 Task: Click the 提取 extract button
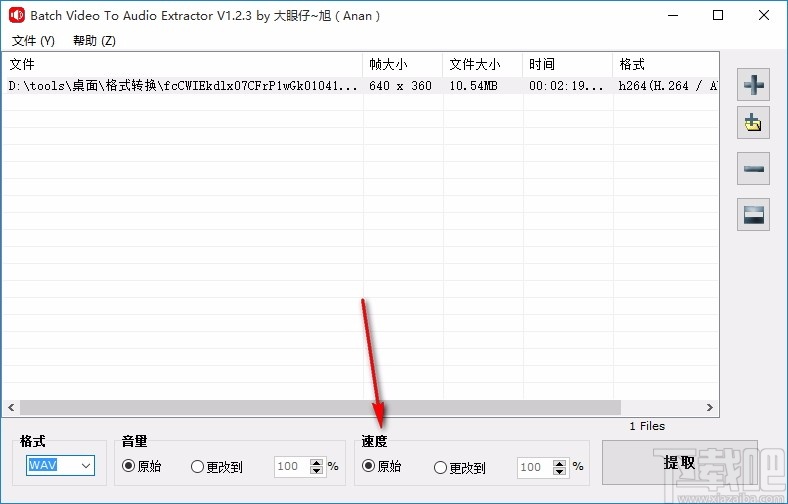679,462
